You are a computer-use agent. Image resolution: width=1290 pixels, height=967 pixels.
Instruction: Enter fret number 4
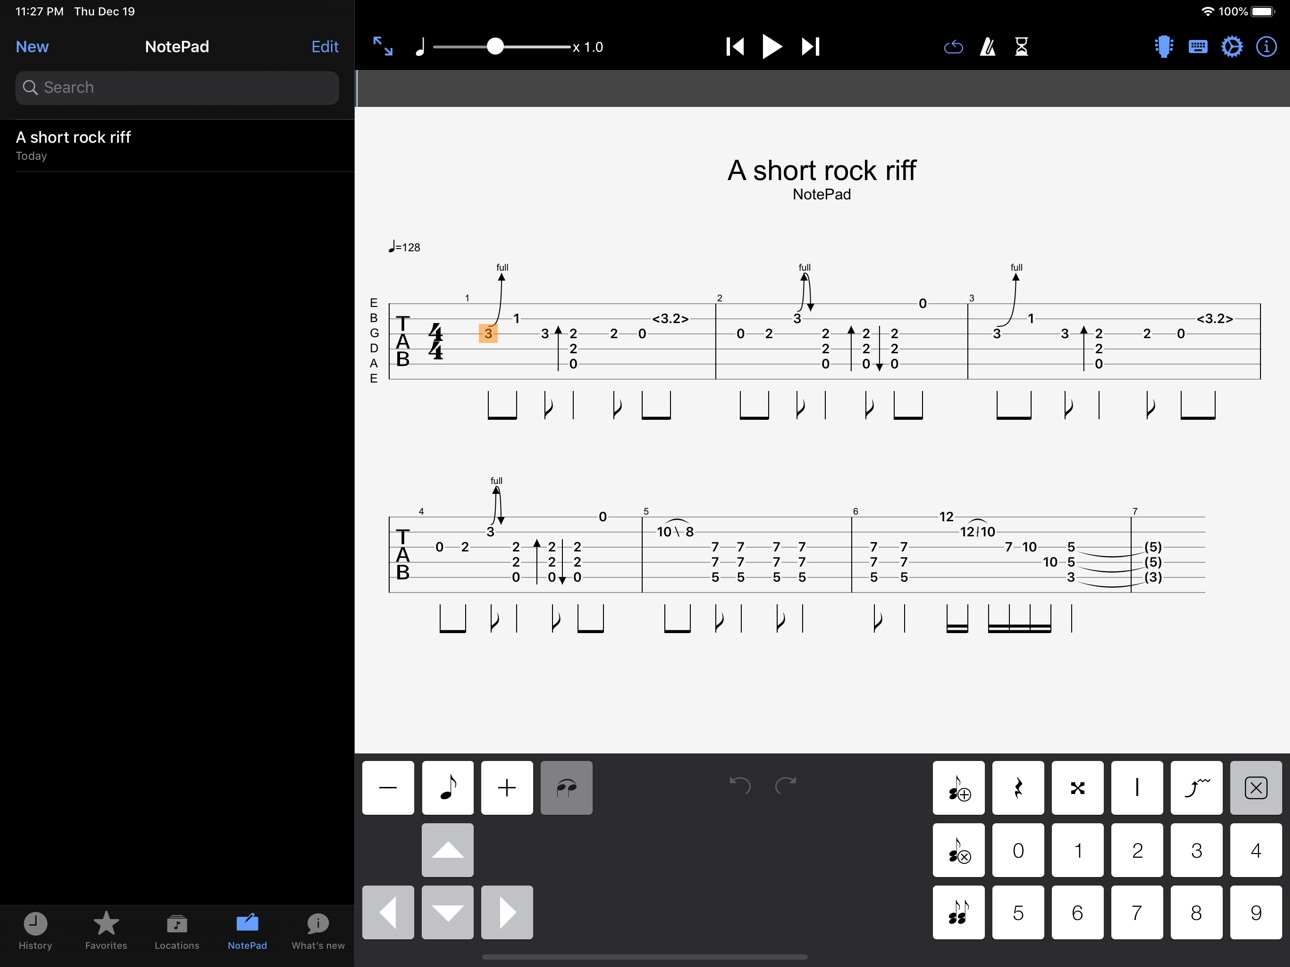pyautogui.click(x=1256, y=850)
